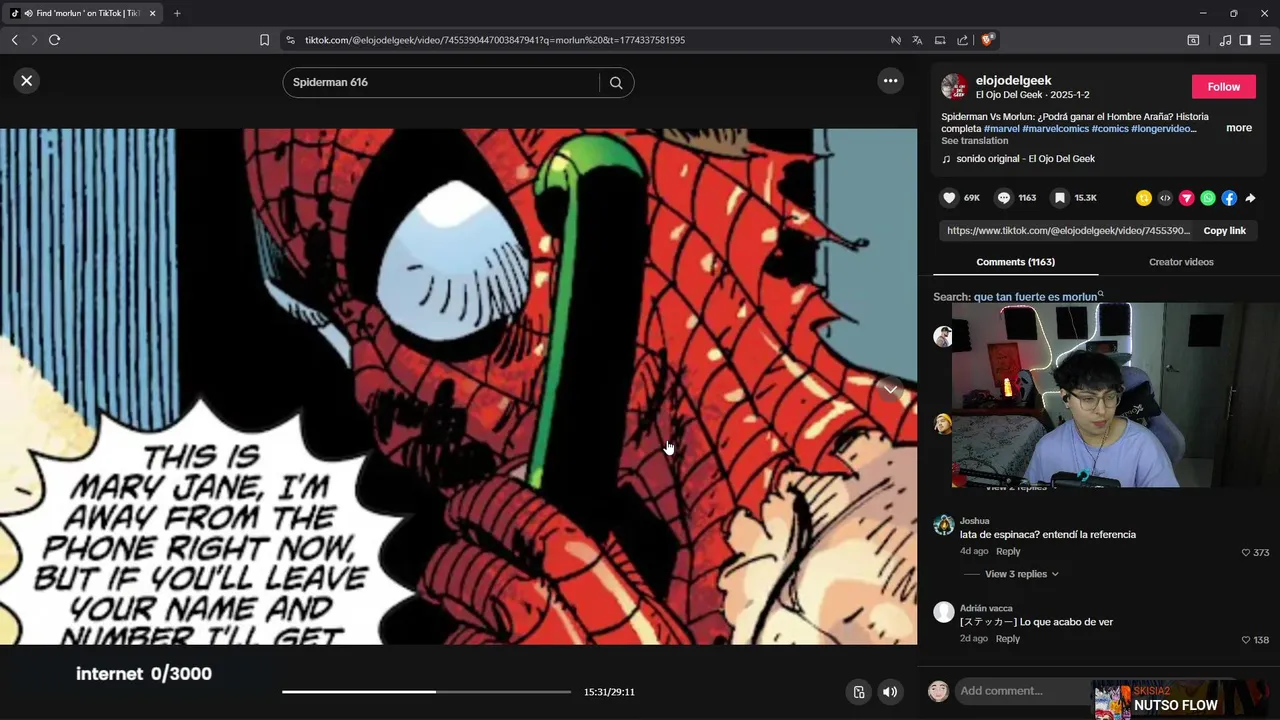Seek on the video progress bar

pyautogui.click(x=426, y=692)
